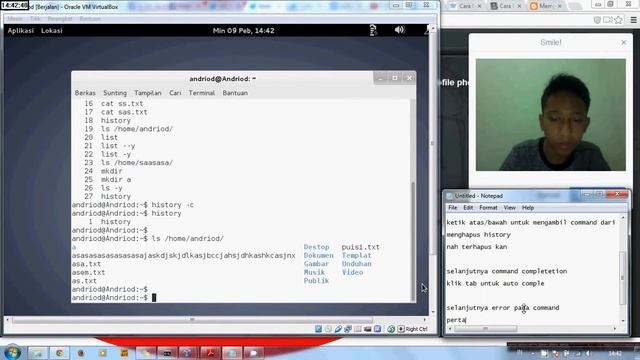Open Sunting menu in the terminal

(x=115, y=93)
